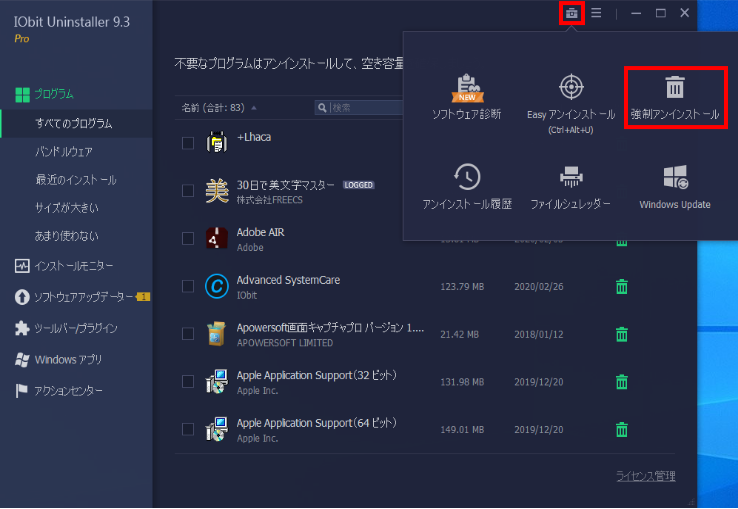Open ソフトウェアアップデーター section
738x509 pixels.
(x=75, y=297)
